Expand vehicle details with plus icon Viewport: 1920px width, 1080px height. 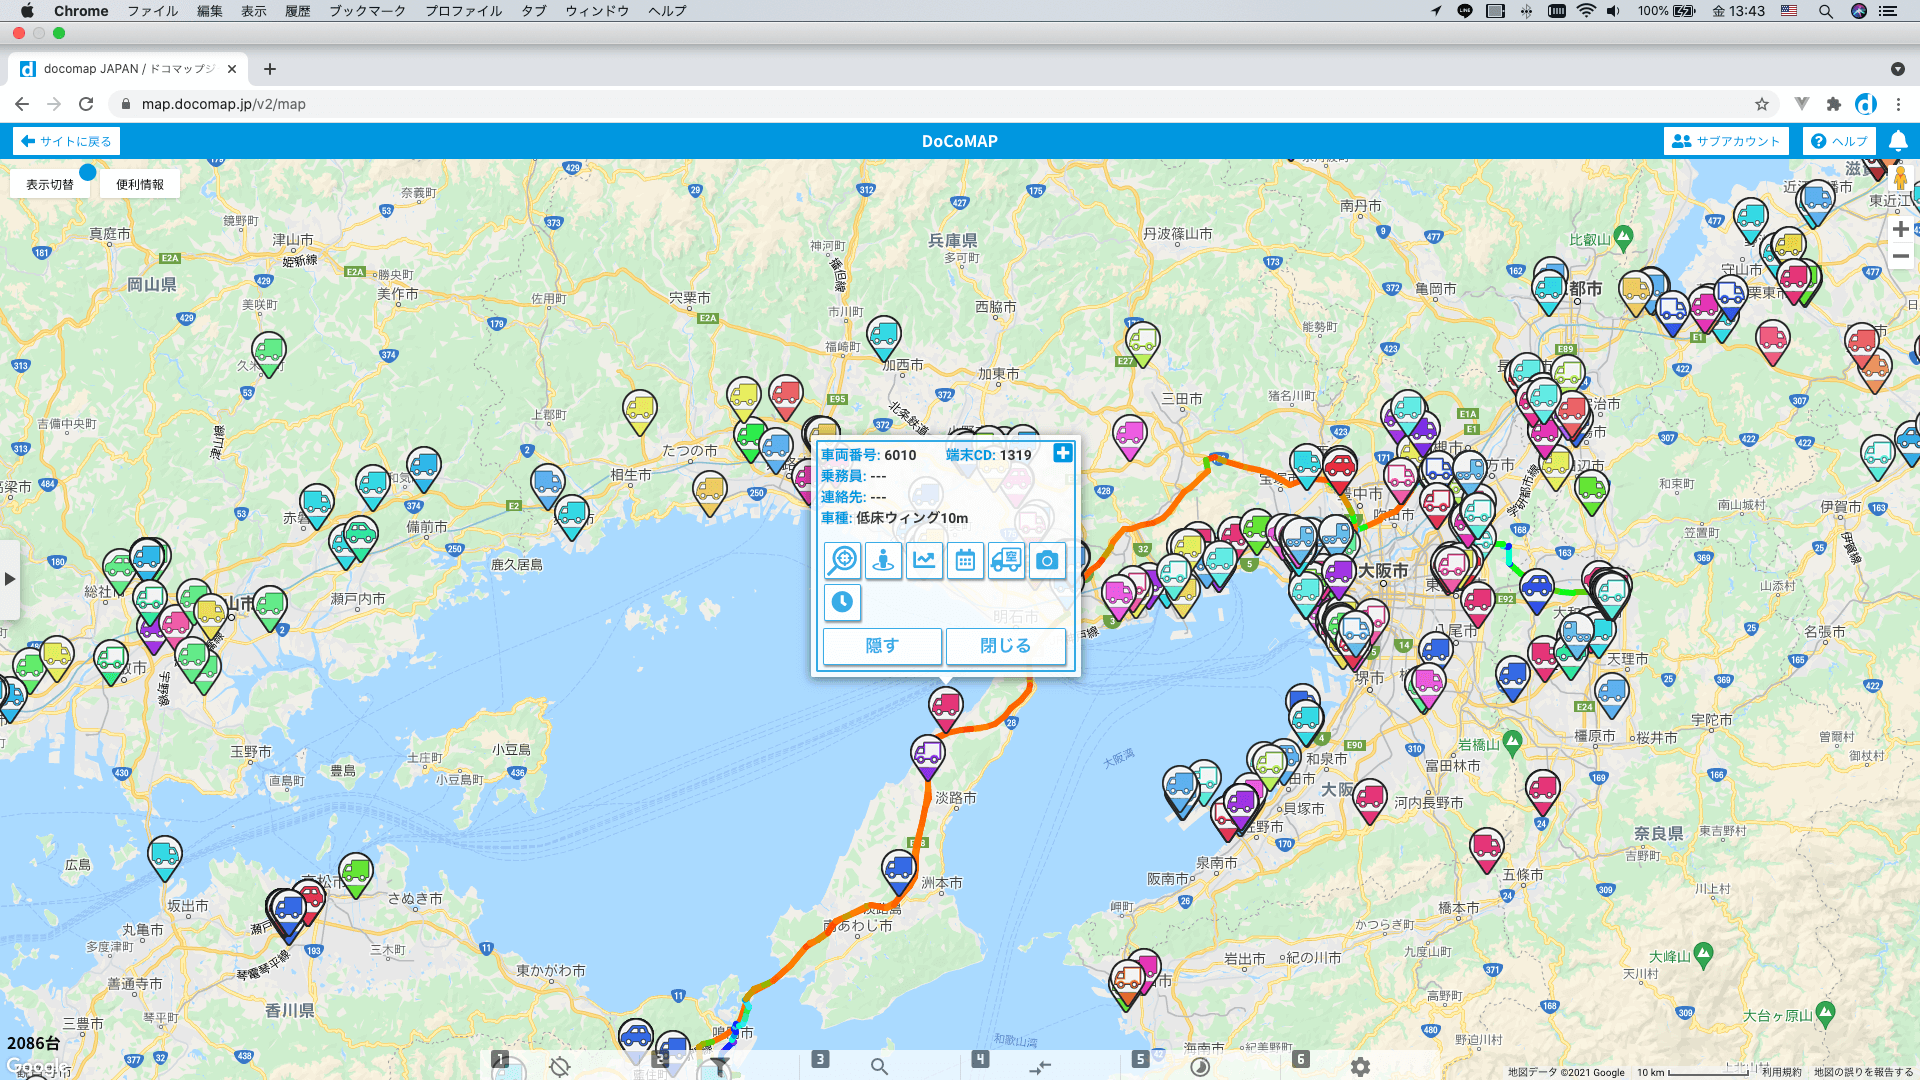point(1063,454)
